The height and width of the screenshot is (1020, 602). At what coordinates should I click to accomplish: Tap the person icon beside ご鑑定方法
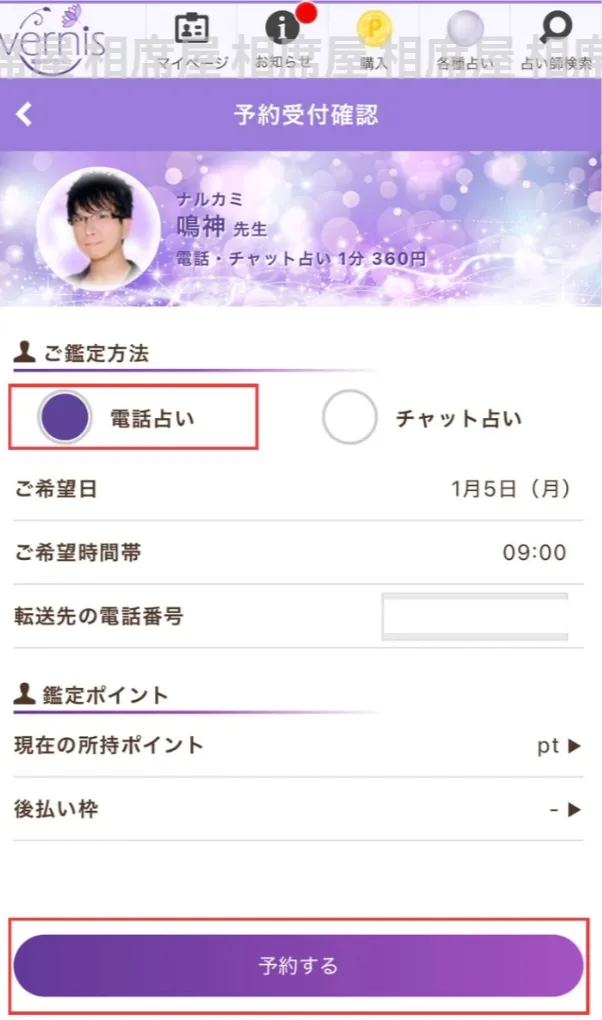(x=22, y=349)
